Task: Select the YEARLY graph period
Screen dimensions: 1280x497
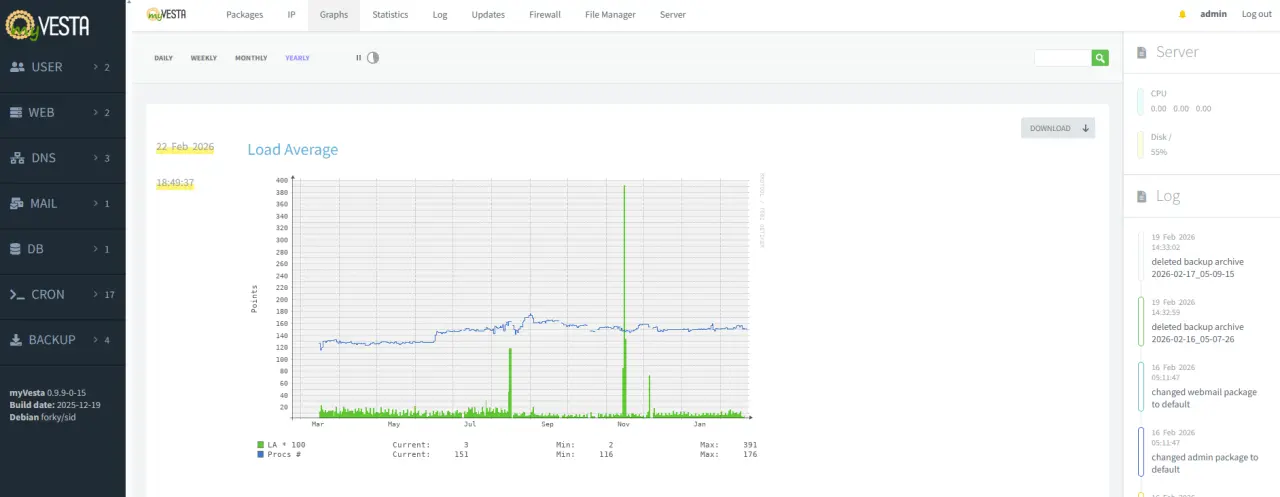Action: (x=297, y=58)
